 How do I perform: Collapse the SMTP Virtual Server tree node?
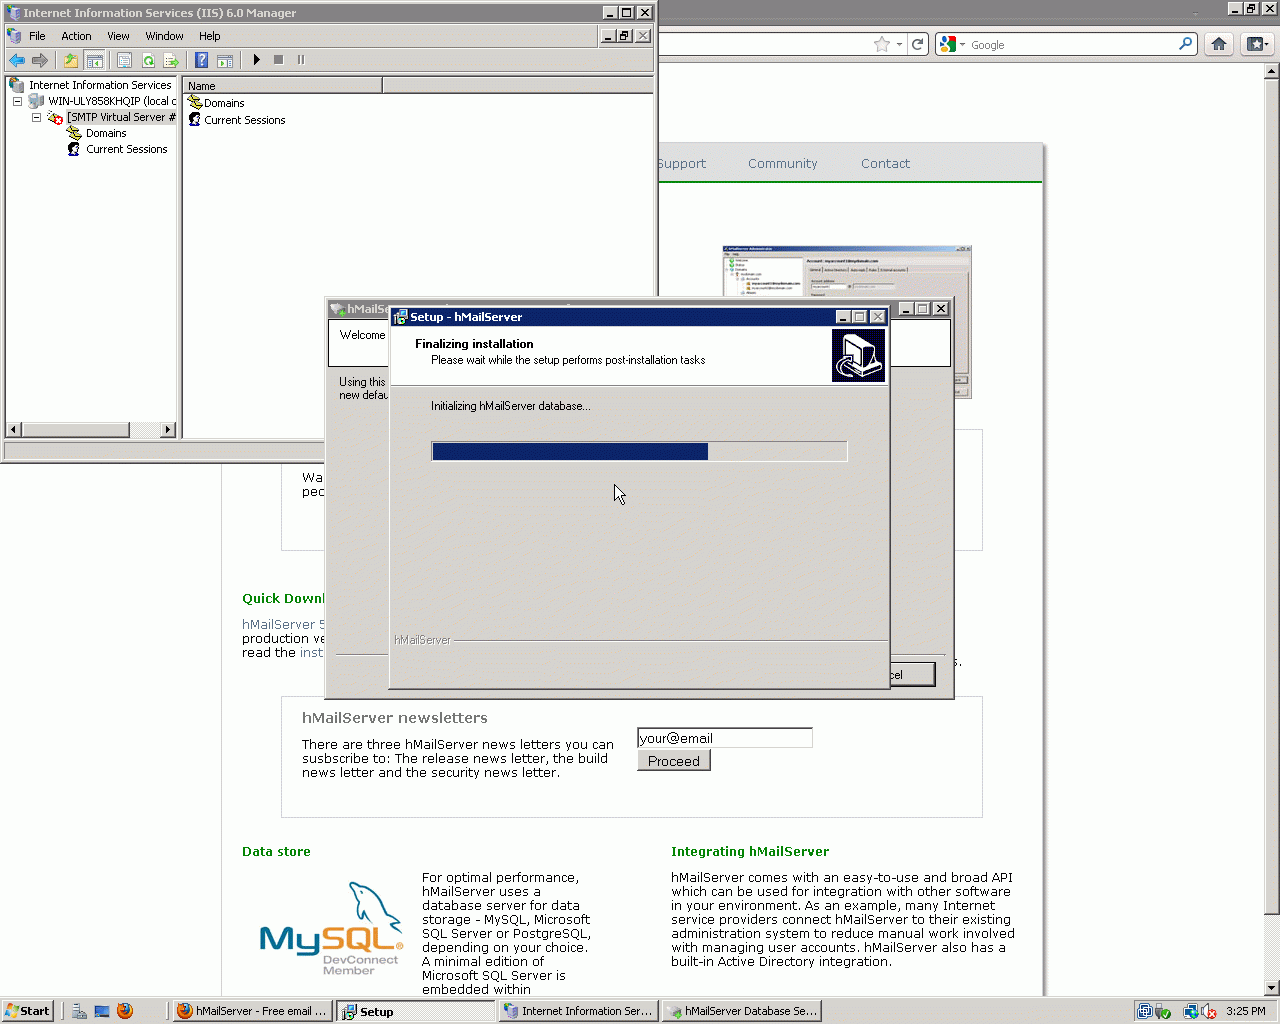(x=36, y=117)
